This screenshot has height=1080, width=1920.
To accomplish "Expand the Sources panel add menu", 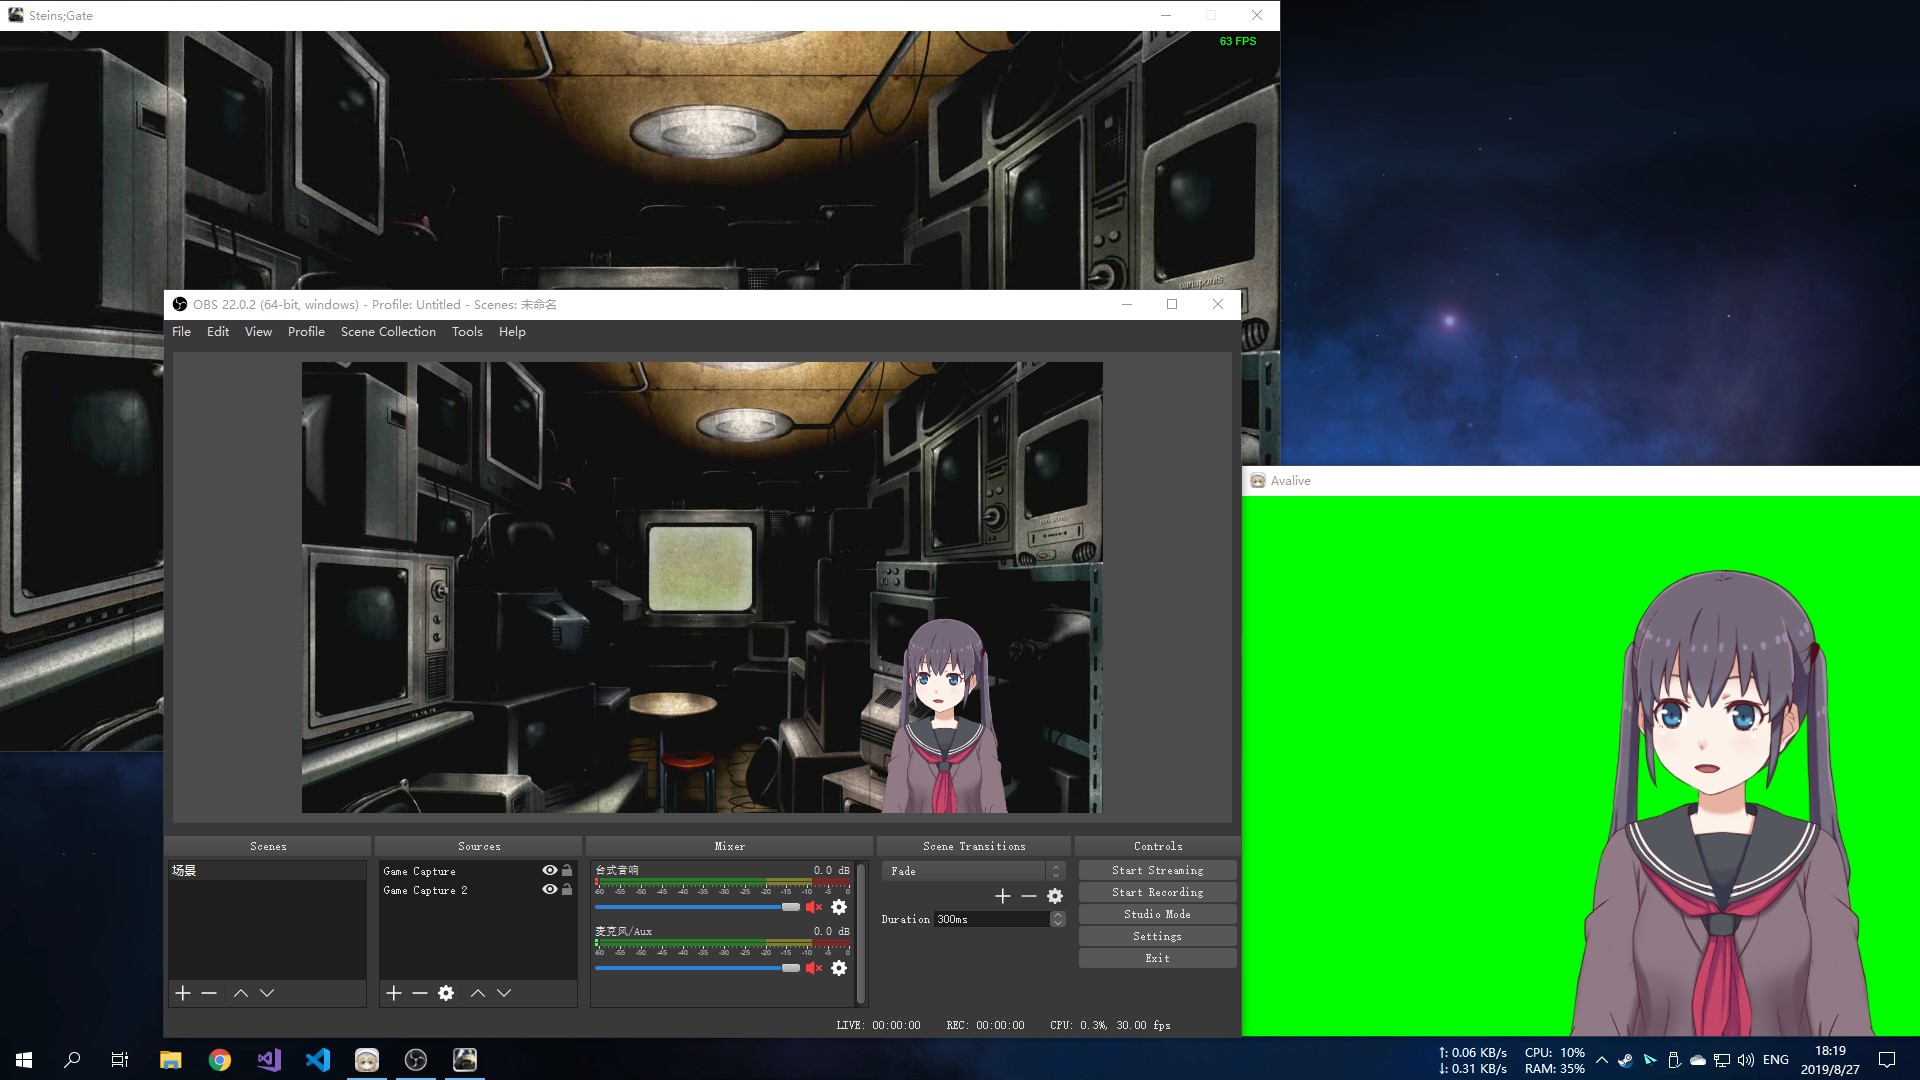I will pos(393,993).
